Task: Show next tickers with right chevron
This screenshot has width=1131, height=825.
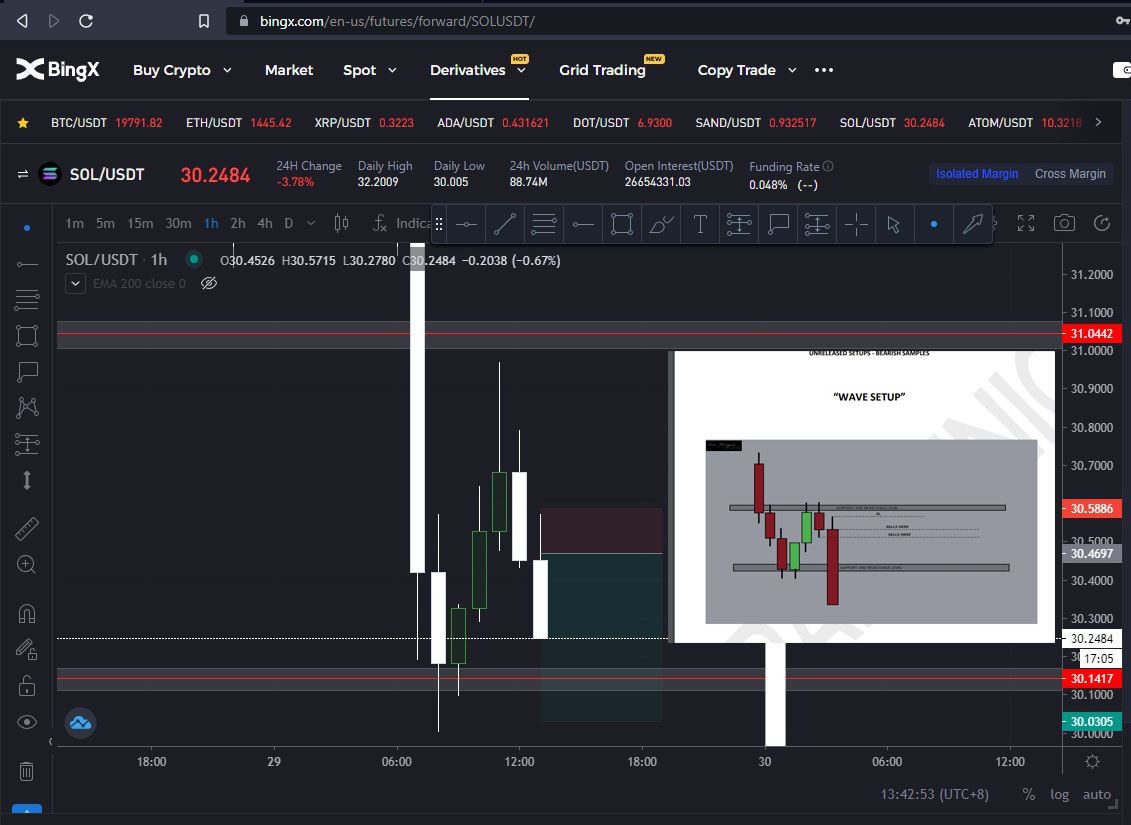Action: point(1098,122)
